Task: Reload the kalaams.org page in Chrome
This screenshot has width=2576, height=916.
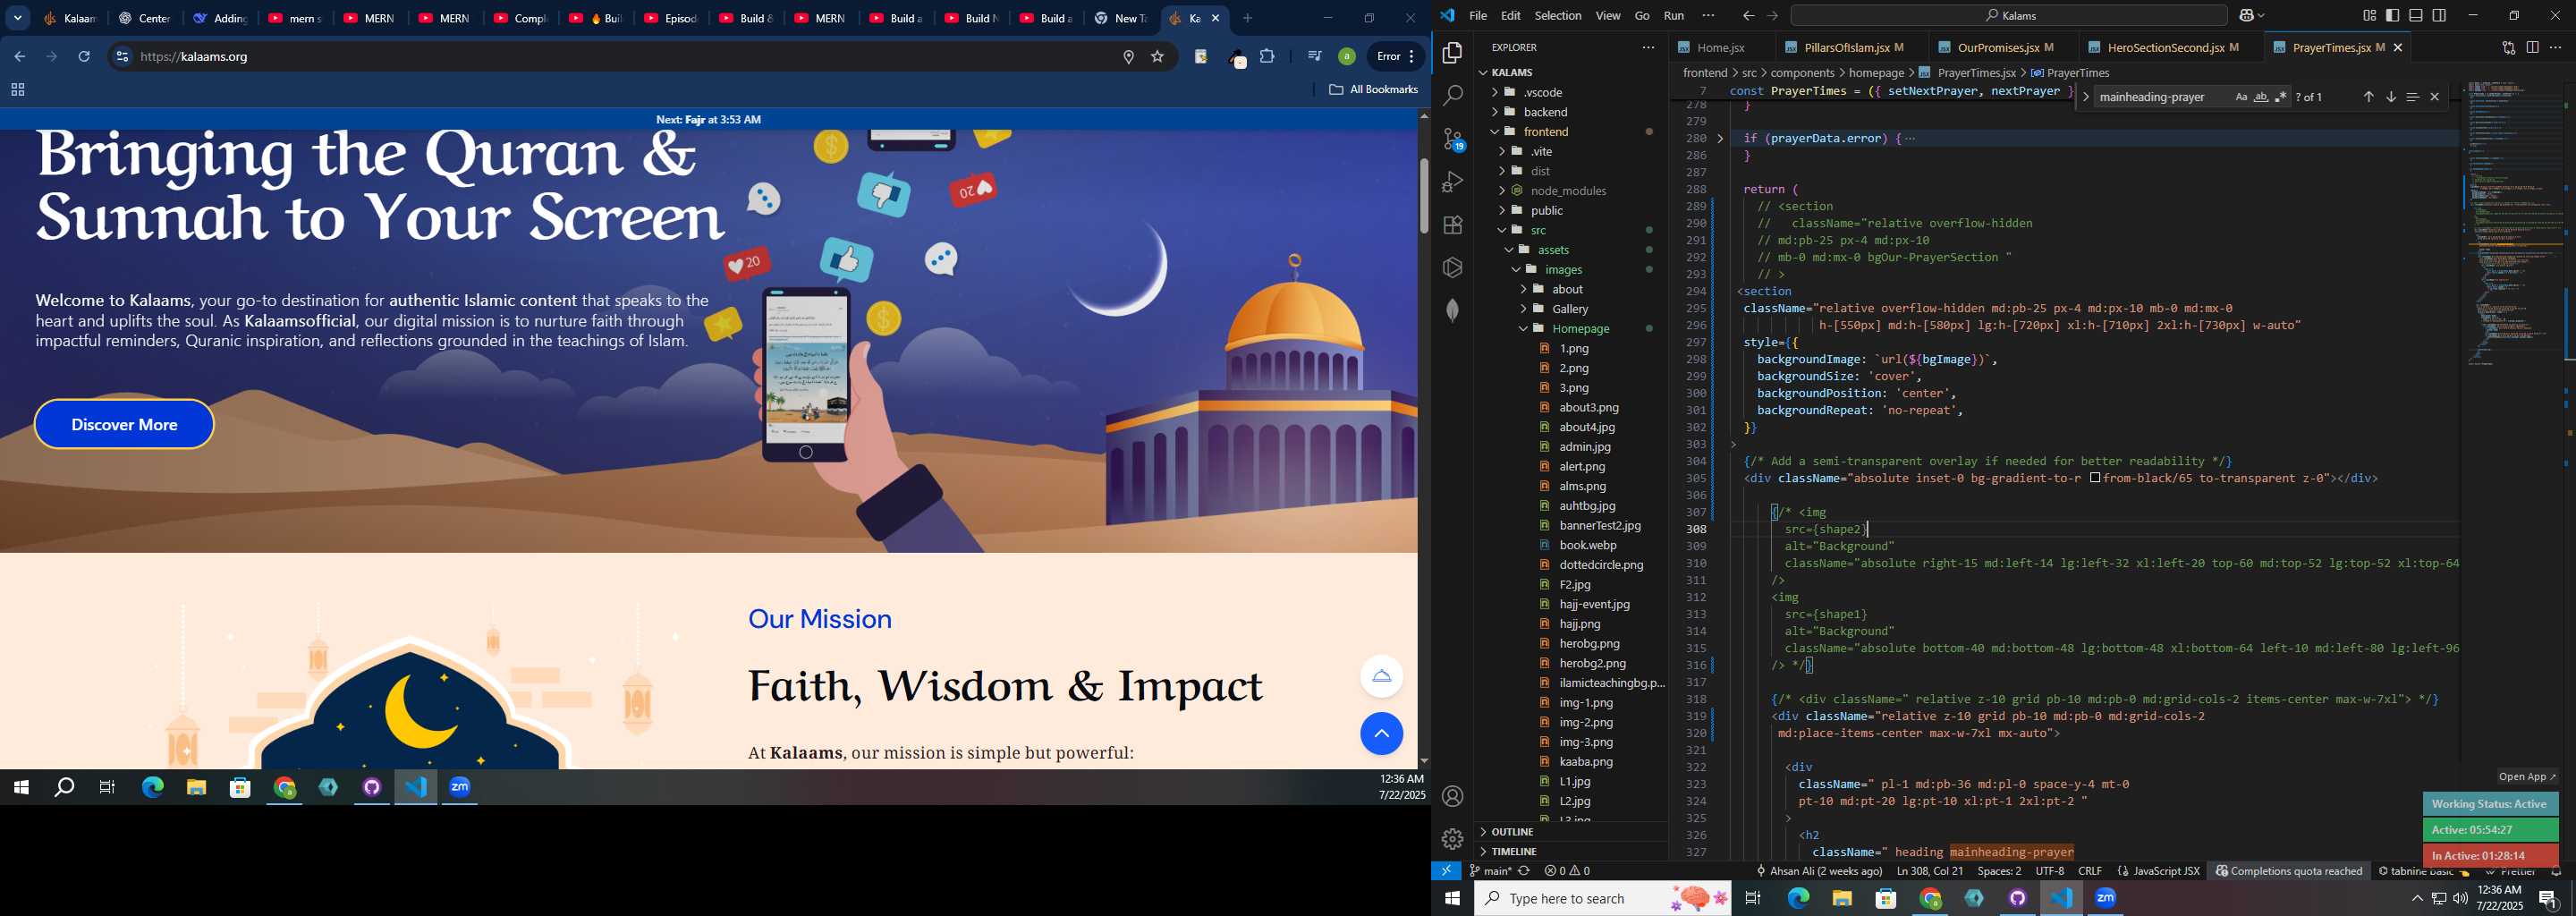Action: pos(85,57)
